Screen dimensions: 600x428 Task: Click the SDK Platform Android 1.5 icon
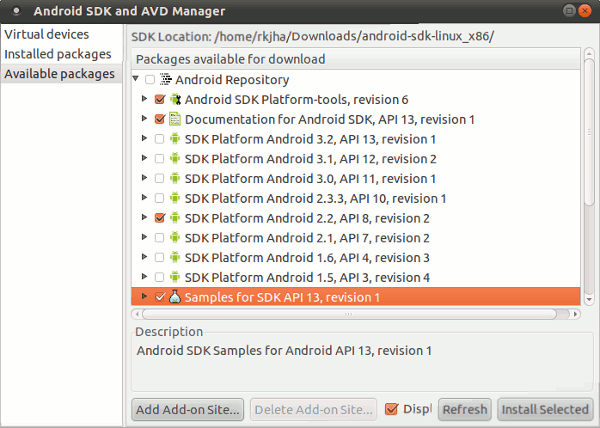point(175,277)
